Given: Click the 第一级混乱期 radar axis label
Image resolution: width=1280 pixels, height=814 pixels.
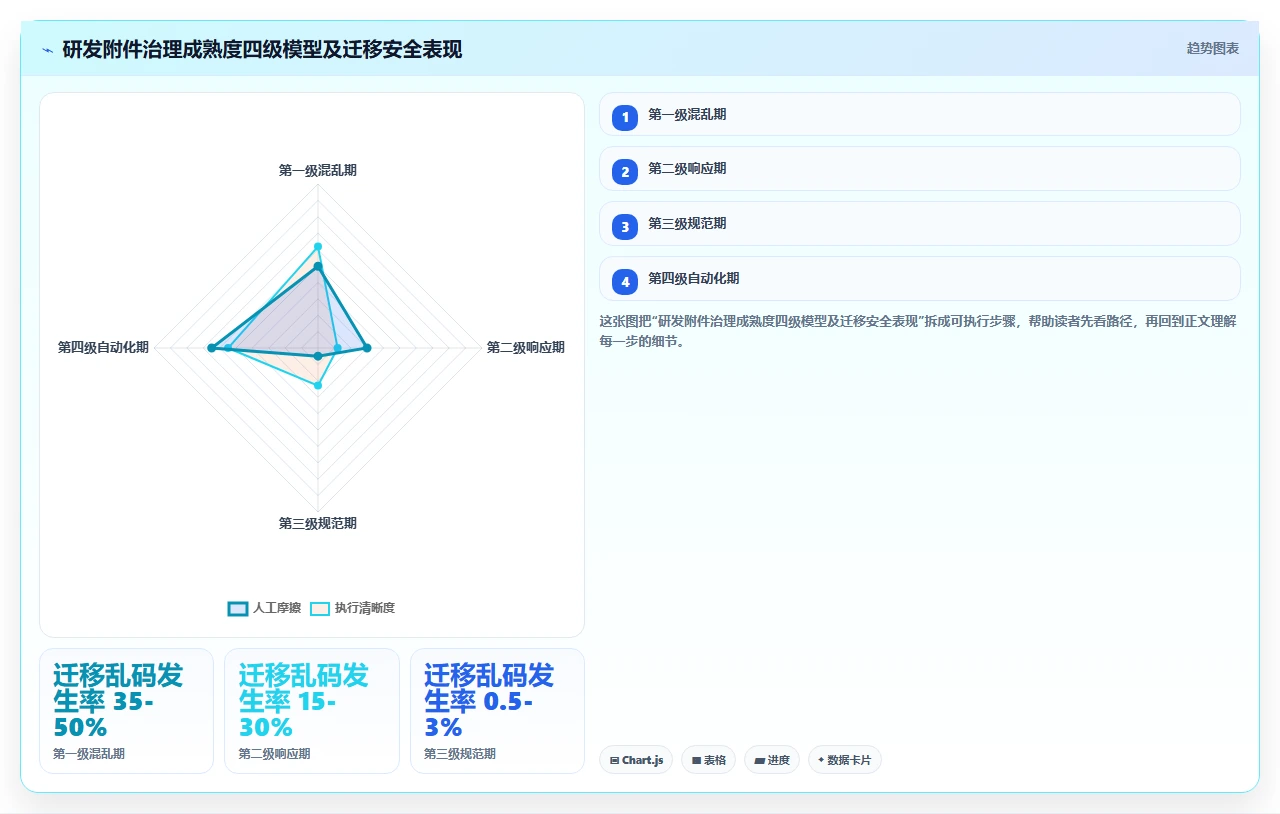Looking at the screenshot, I should 318,171.
